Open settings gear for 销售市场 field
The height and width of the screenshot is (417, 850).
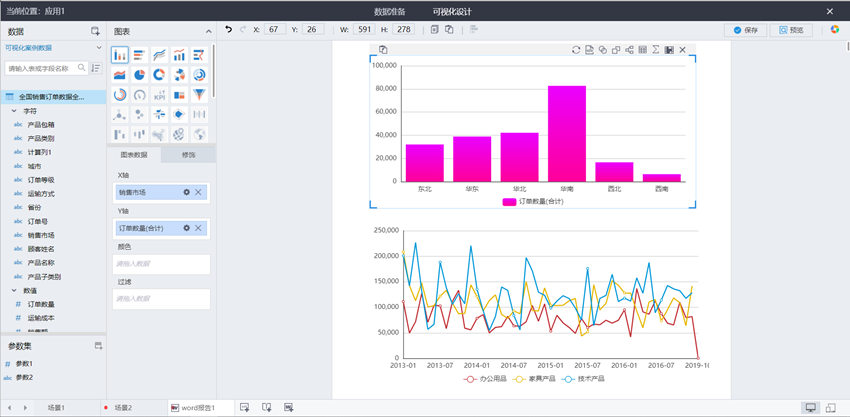(186, 192)
